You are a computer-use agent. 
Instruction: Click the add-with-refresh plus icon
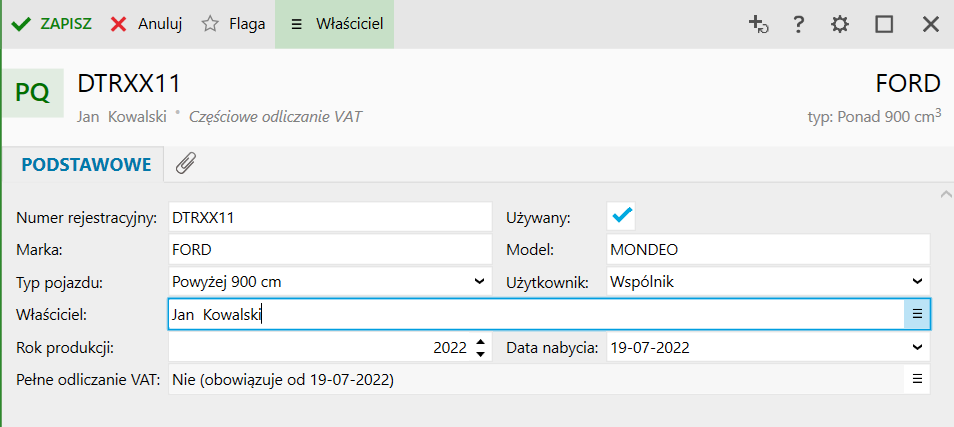coord(758,25)
